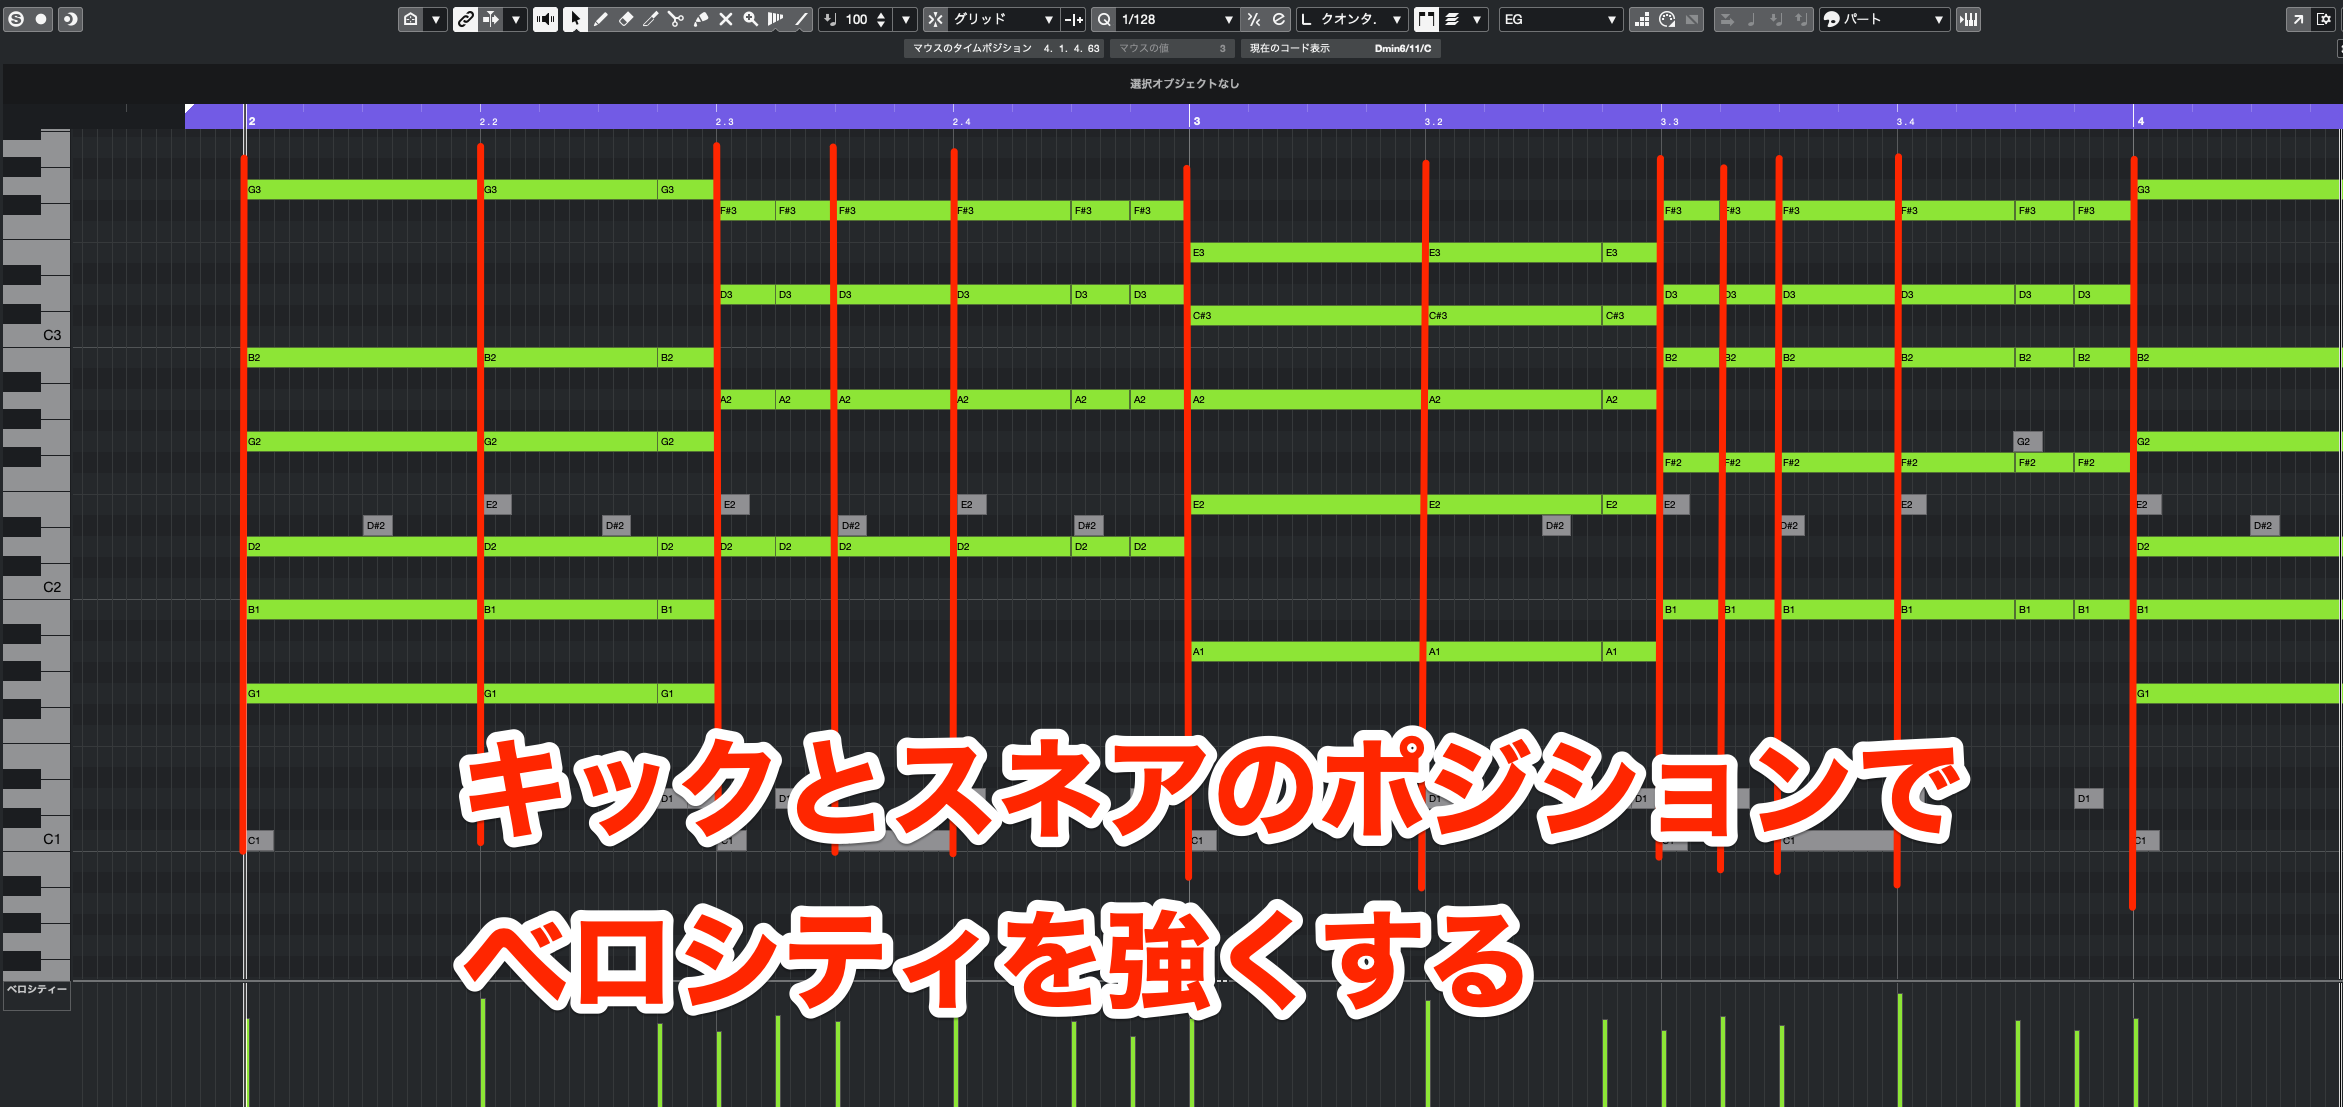Toggle the Auto-Scroll button
This screenshot has height=1107, width=2343.
pos(491,19)
